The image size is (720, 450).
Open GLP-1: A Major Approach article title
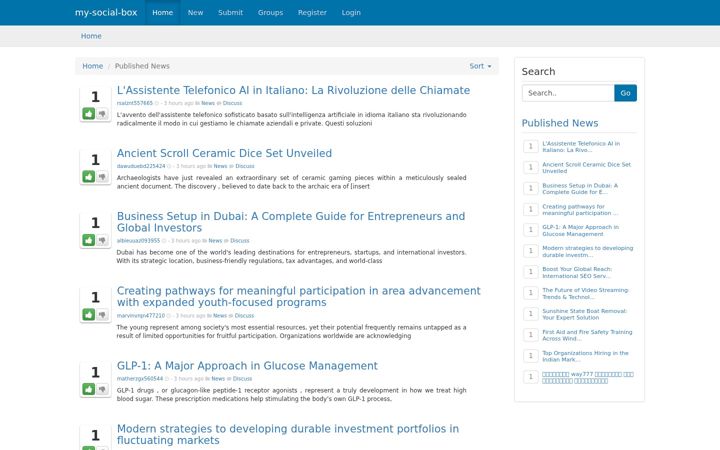tap(247, 366)
